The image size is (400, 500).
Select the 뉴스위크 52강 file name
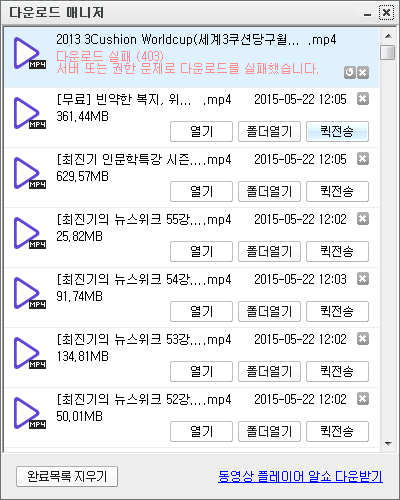point(143,399)
